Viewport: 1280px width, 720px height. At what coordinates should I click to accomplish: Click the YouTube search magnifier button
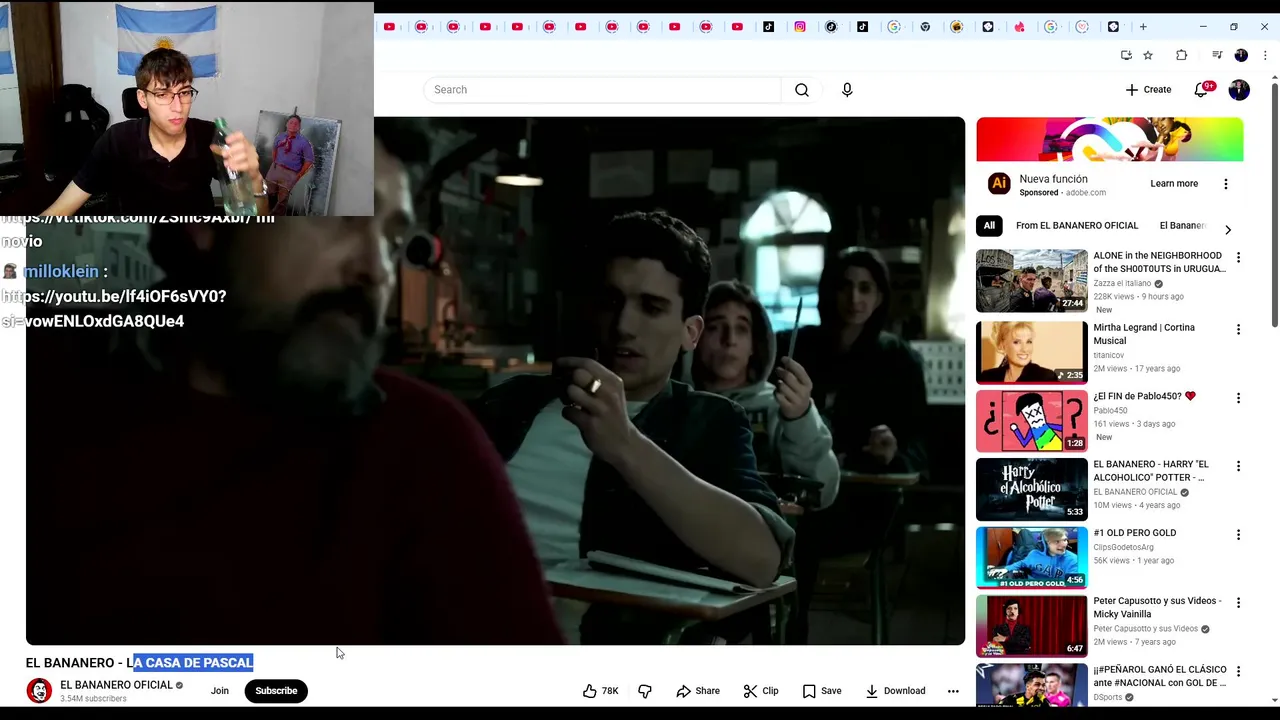801,90
